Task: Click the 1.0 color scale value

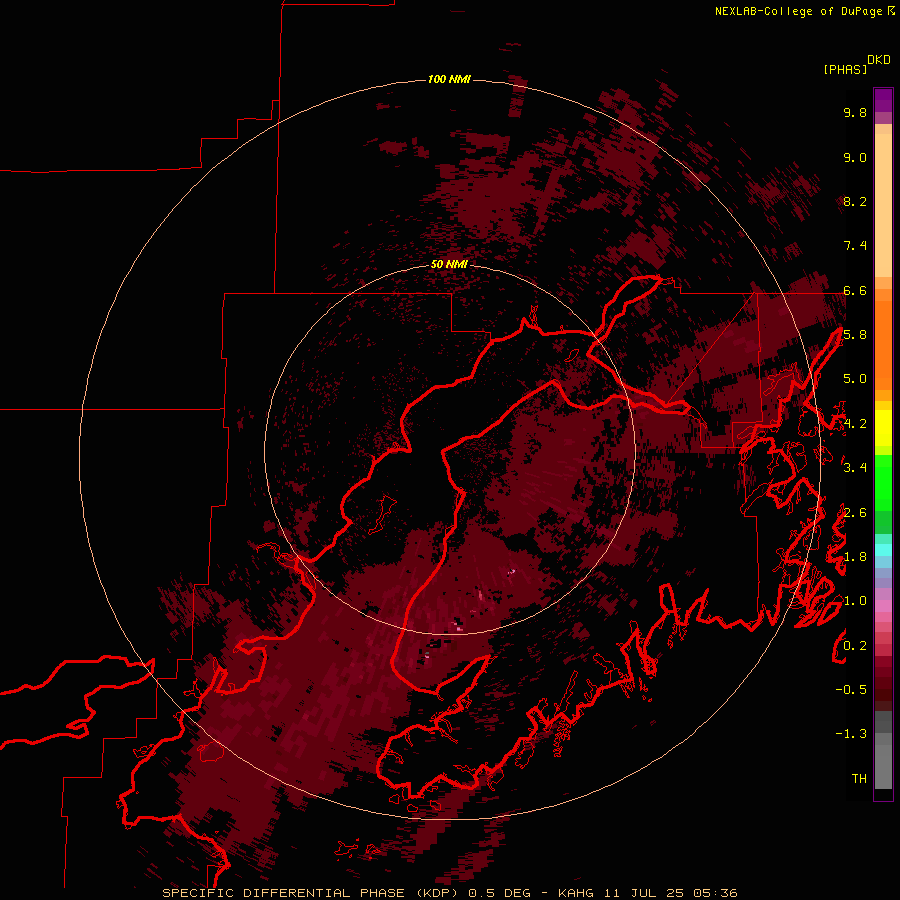Action: click(x=855, y=601)
